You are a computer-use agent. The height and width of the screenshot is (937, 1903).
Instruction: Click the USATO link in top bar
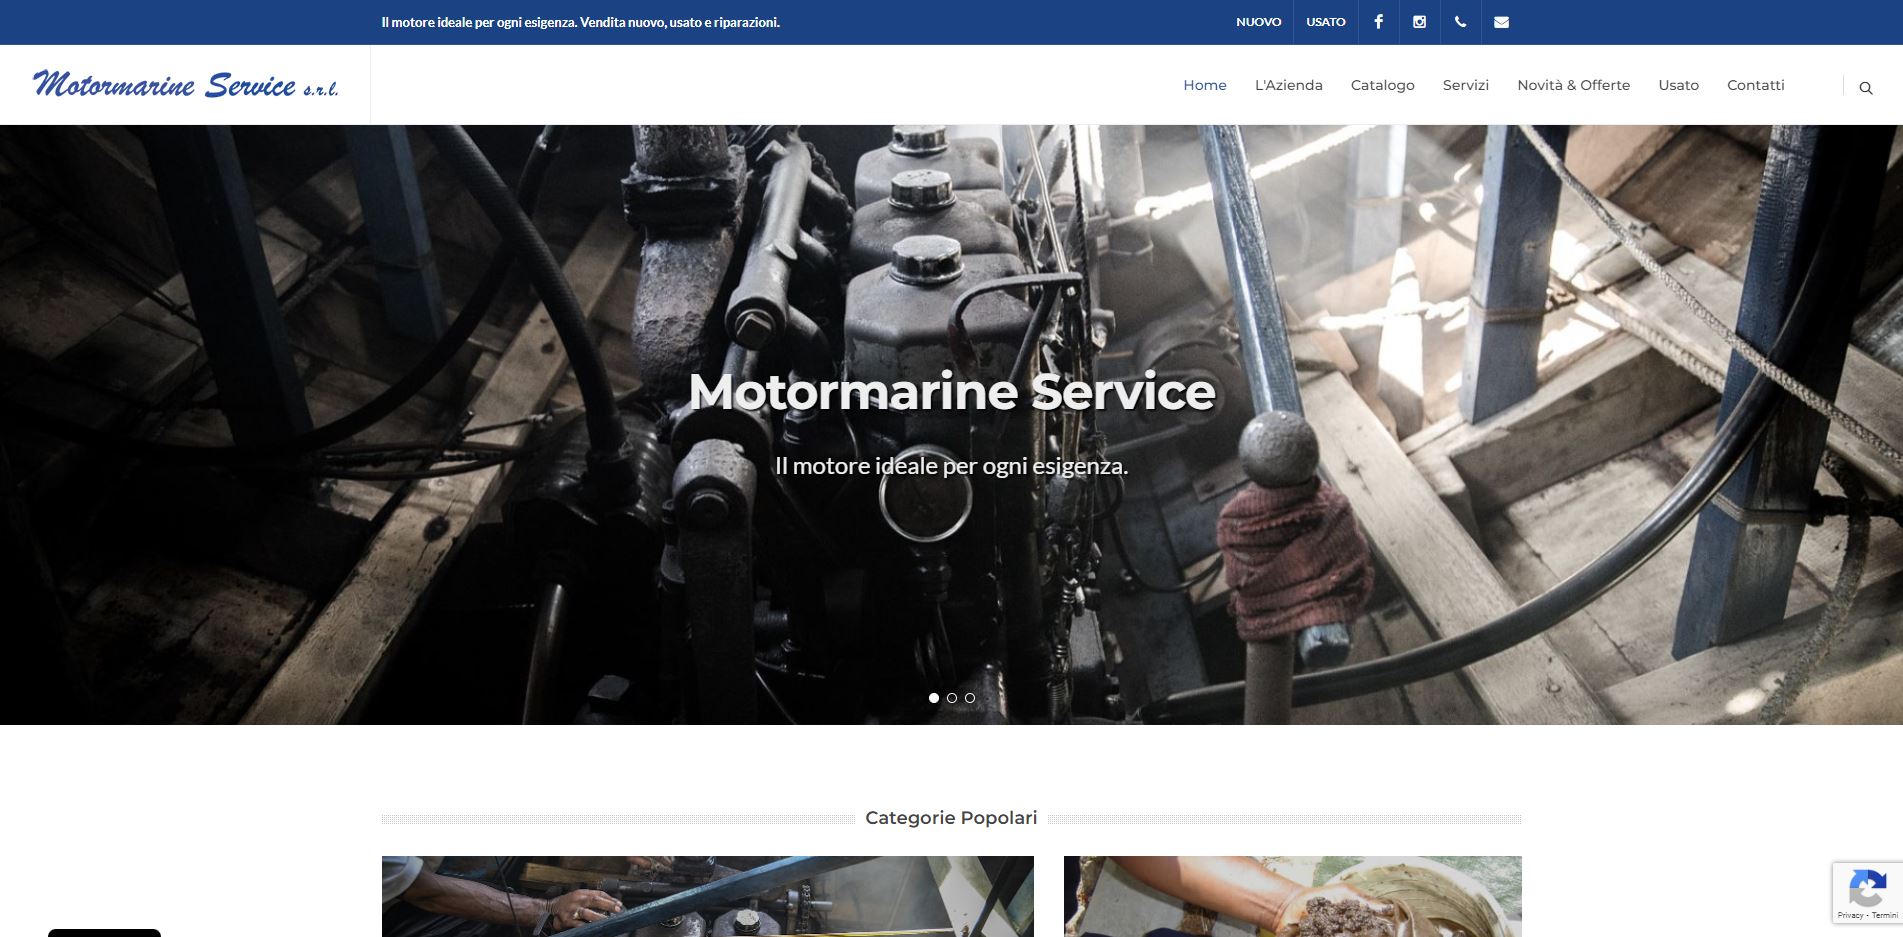[x=1325, y=21]
